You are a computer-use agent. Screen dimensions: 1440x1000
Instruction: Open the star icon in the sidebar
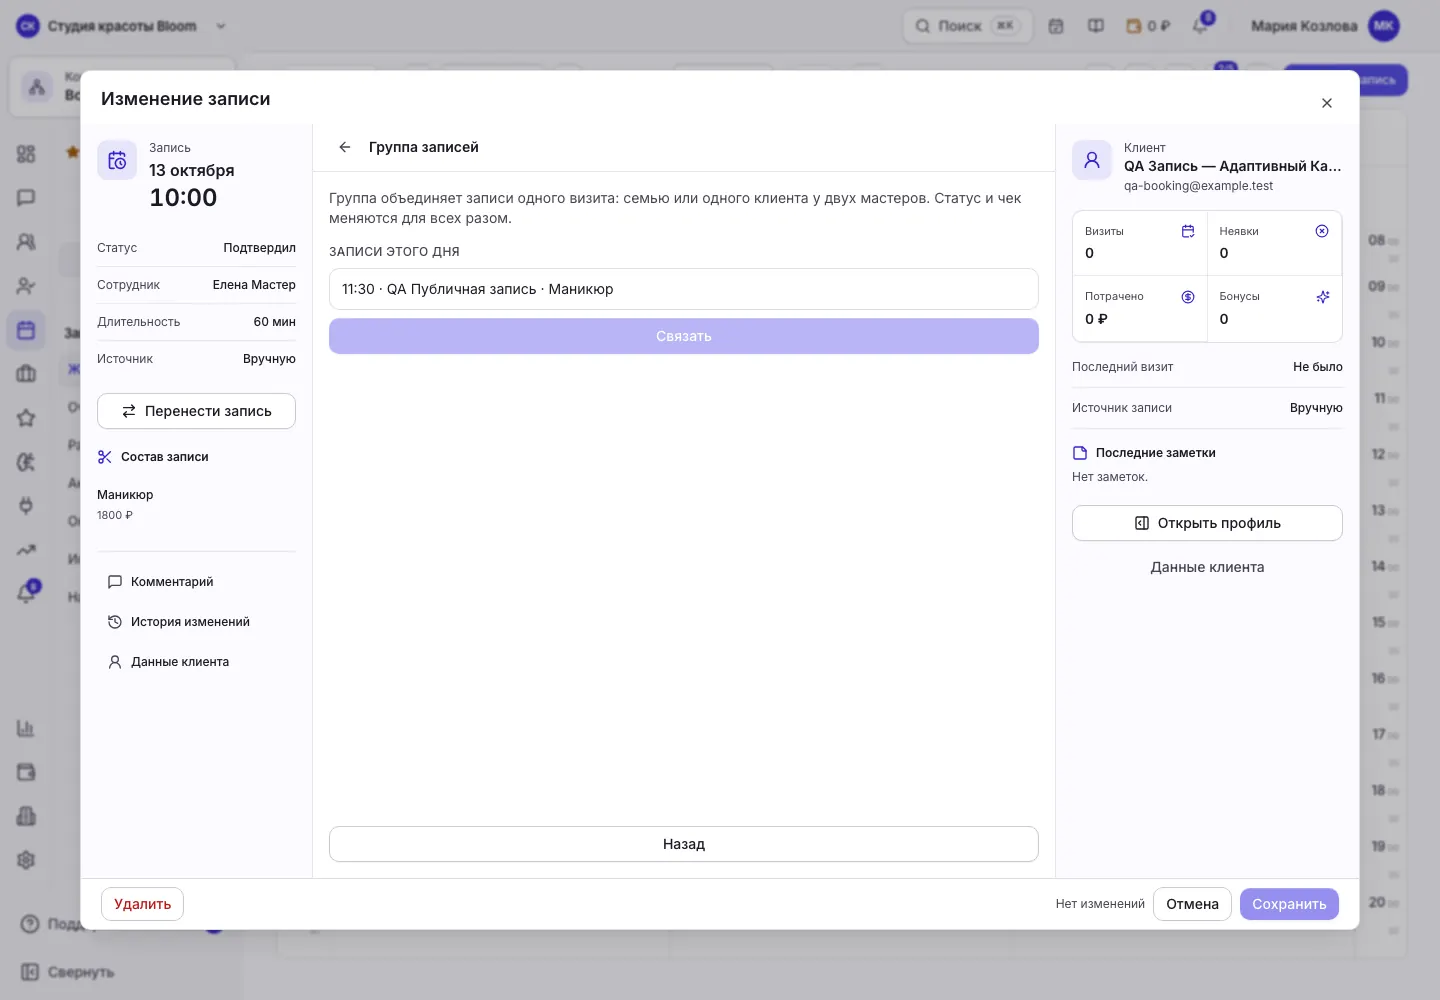(x=26, y=418)
